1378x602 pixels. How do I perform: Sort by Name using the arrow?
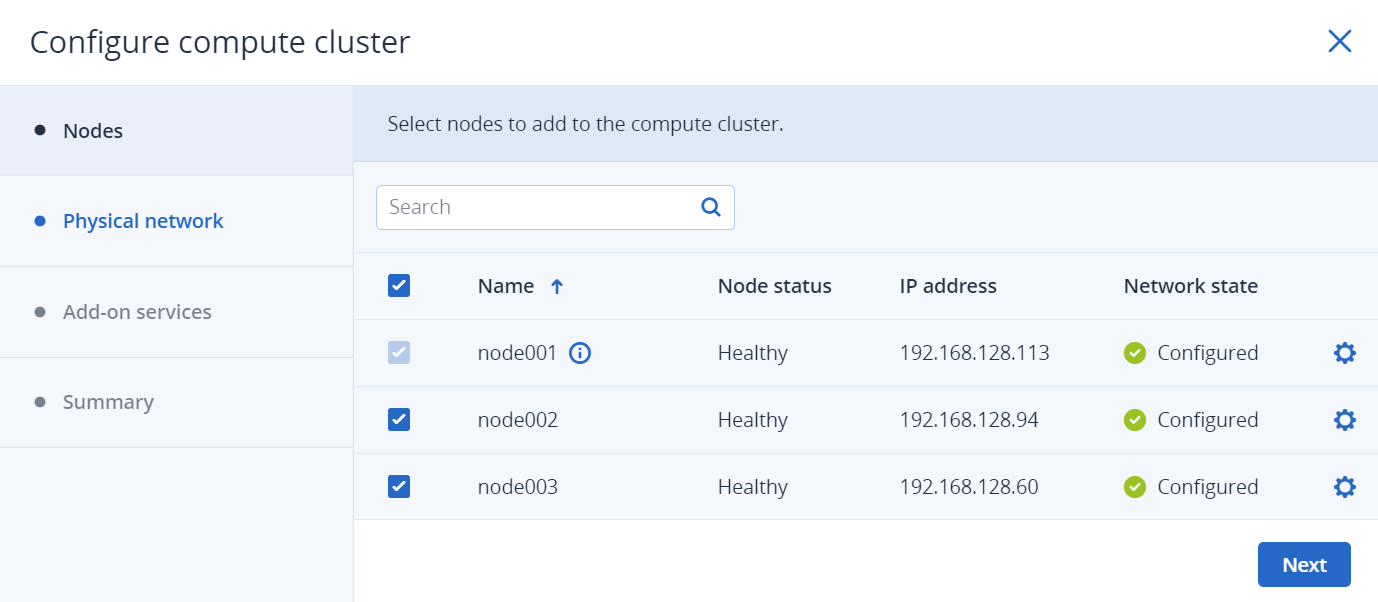point(557,287)
